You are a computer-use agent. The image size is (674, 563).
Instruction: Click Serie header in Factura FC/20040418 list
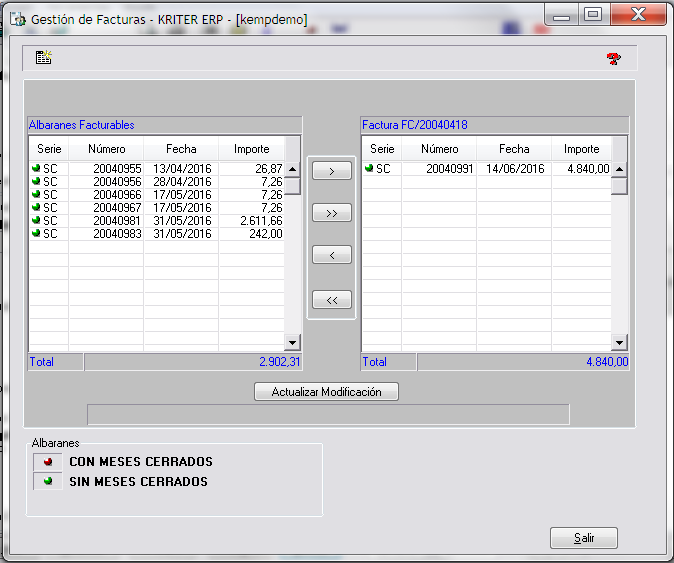pos(382,149)
